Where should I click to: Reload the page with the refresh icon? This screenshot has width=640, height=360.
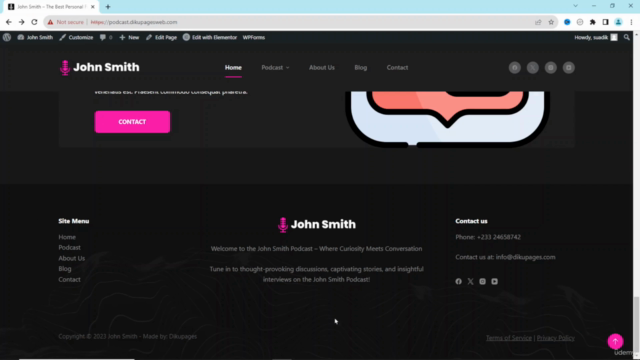(34, 22)
